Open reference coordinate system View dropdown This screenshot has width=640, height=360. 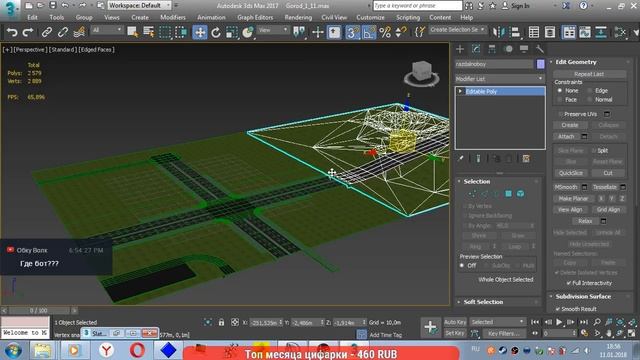pos(273,30)
